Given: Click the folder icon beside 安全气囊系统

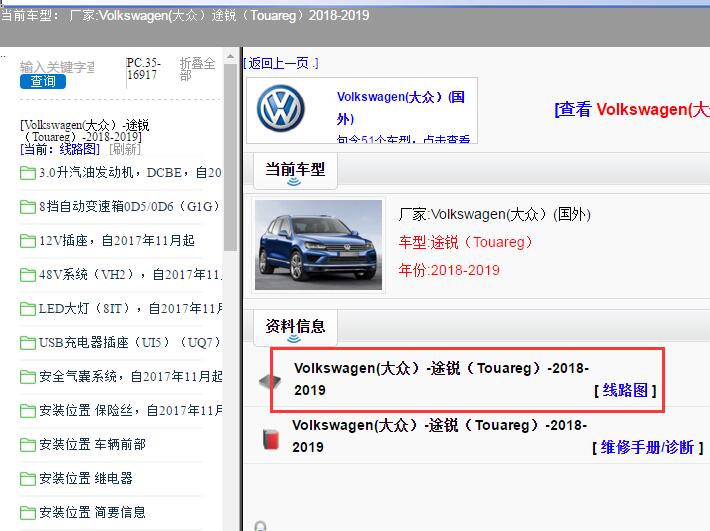Looking at the screenshot, I should click(28, 377).
